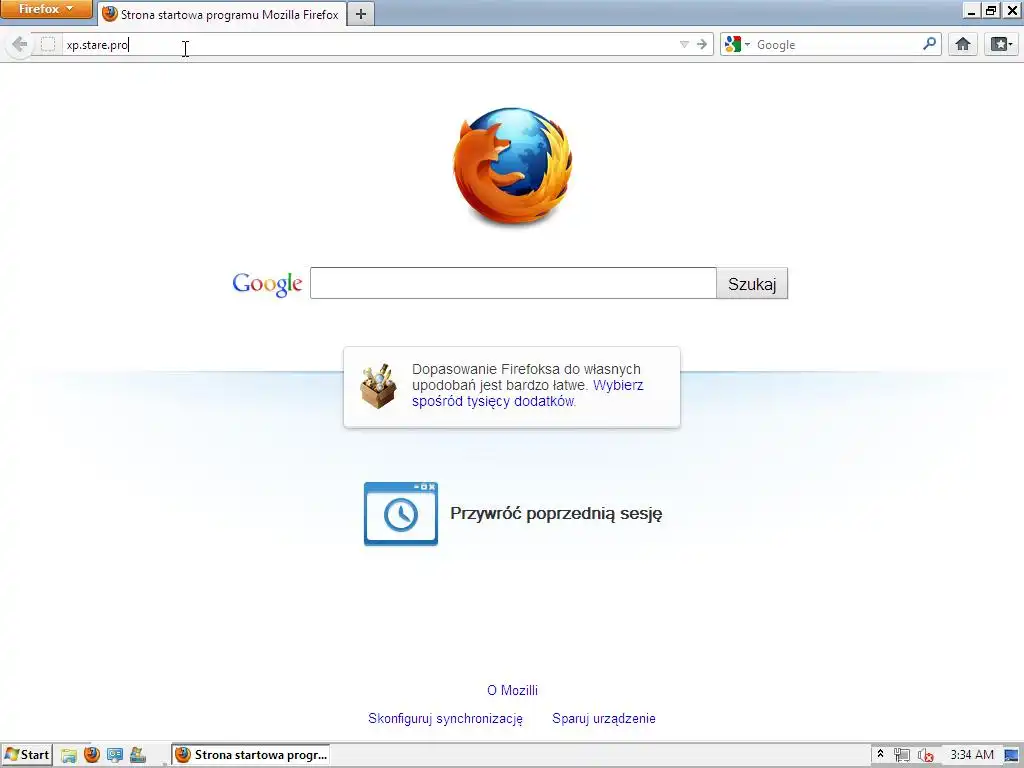Image resolution: width=1024 pixels, height=768 pixels.
Task: Click the 3:34 AM clock
Action: 972,755
